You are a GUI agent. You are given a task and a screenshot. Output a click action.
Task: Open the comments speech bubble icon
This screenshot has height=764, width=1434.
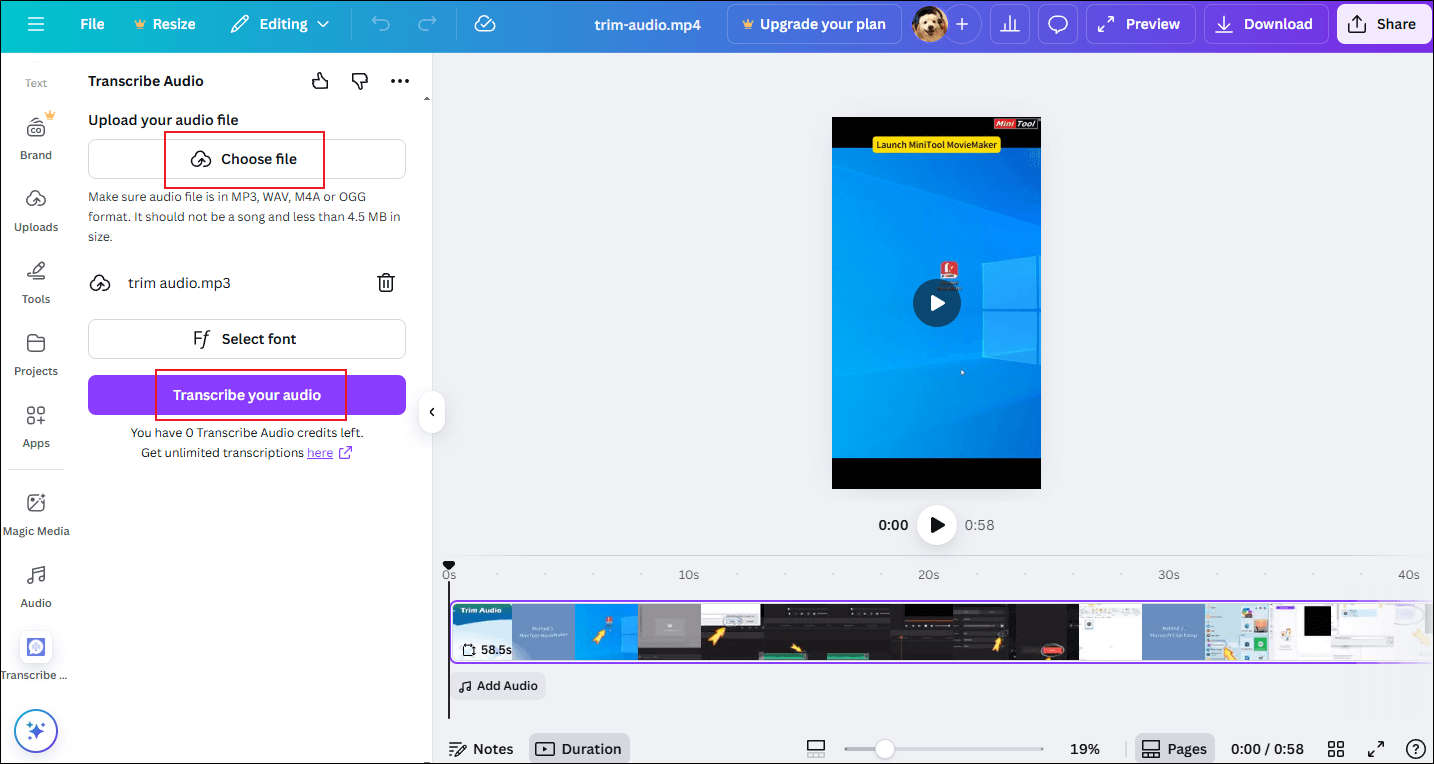(x=1058, y=24)
